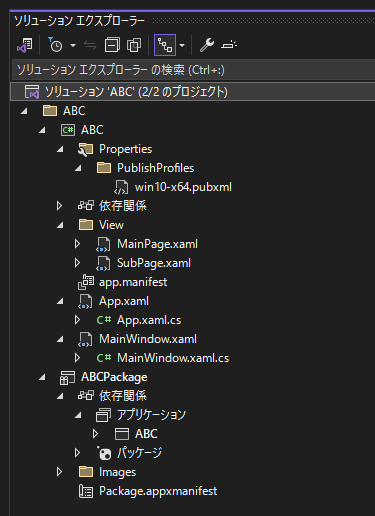Screen dimensions: 375x516
Task: Click the C# icon beside App.xaml.cs
Action: [x=104, y=320]
